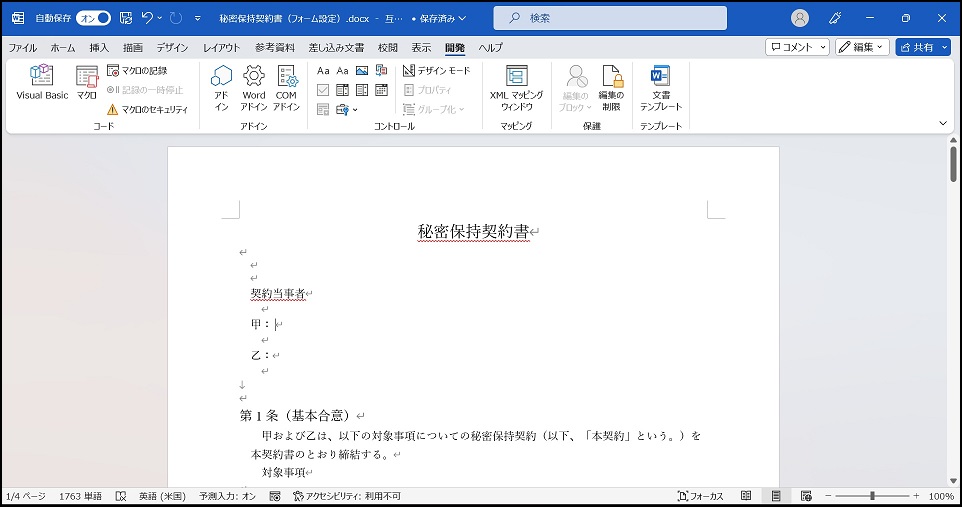
Task: Show the 1763 単語 word count
Action: coord(80,496)
